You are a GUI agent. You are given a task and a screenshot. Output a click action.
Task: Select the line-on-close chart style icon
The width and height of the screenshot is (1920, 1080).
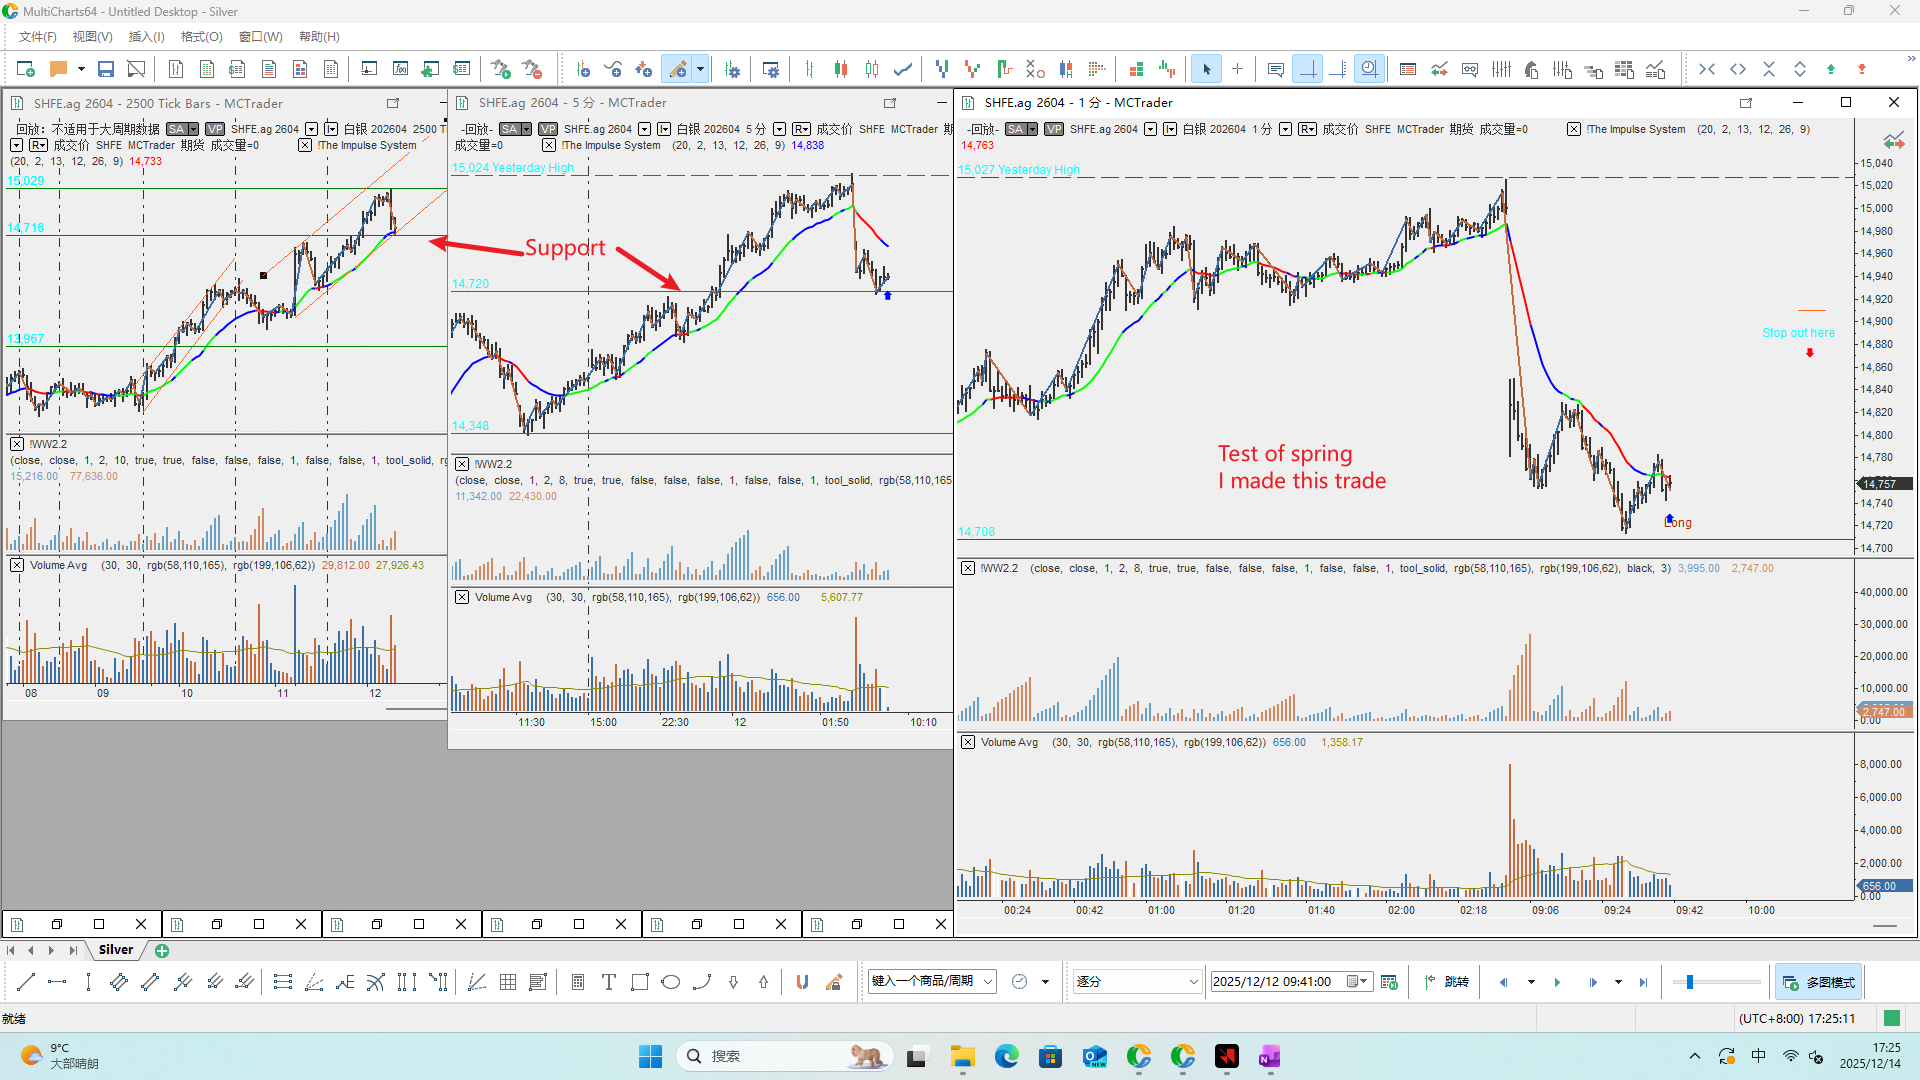903,69
